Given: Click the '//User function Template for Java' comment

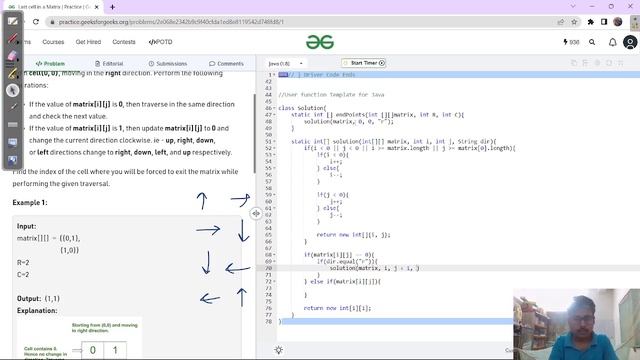Looking at the screenshot, I should tap(331, 95).
